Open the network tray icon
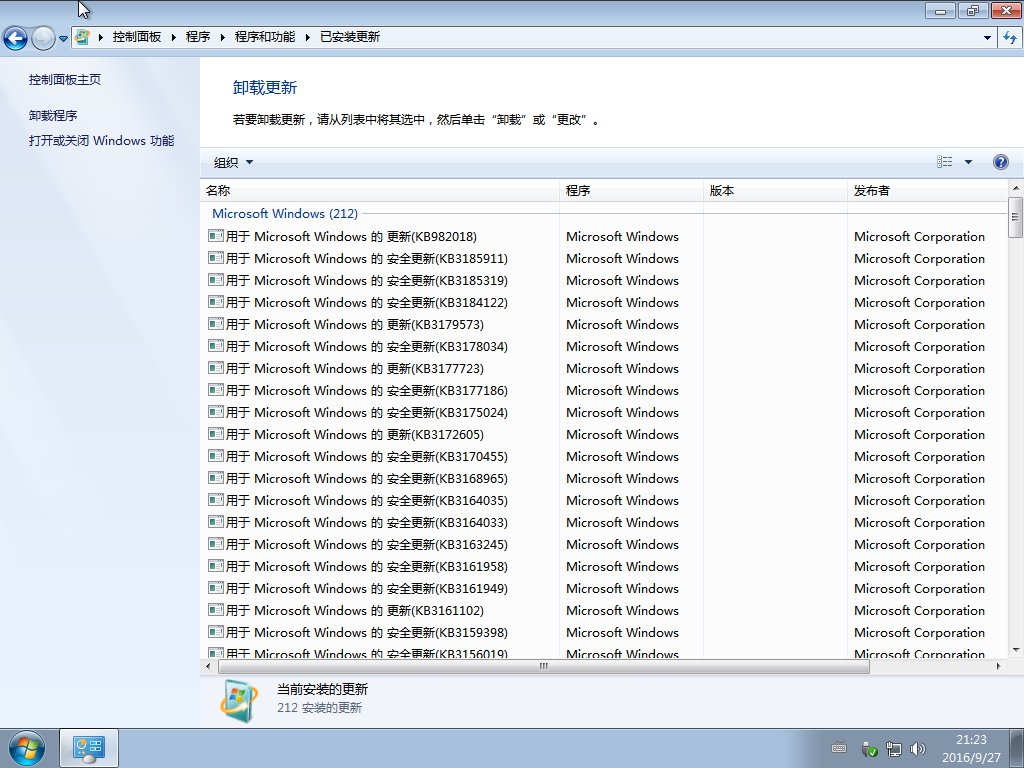 893,749
